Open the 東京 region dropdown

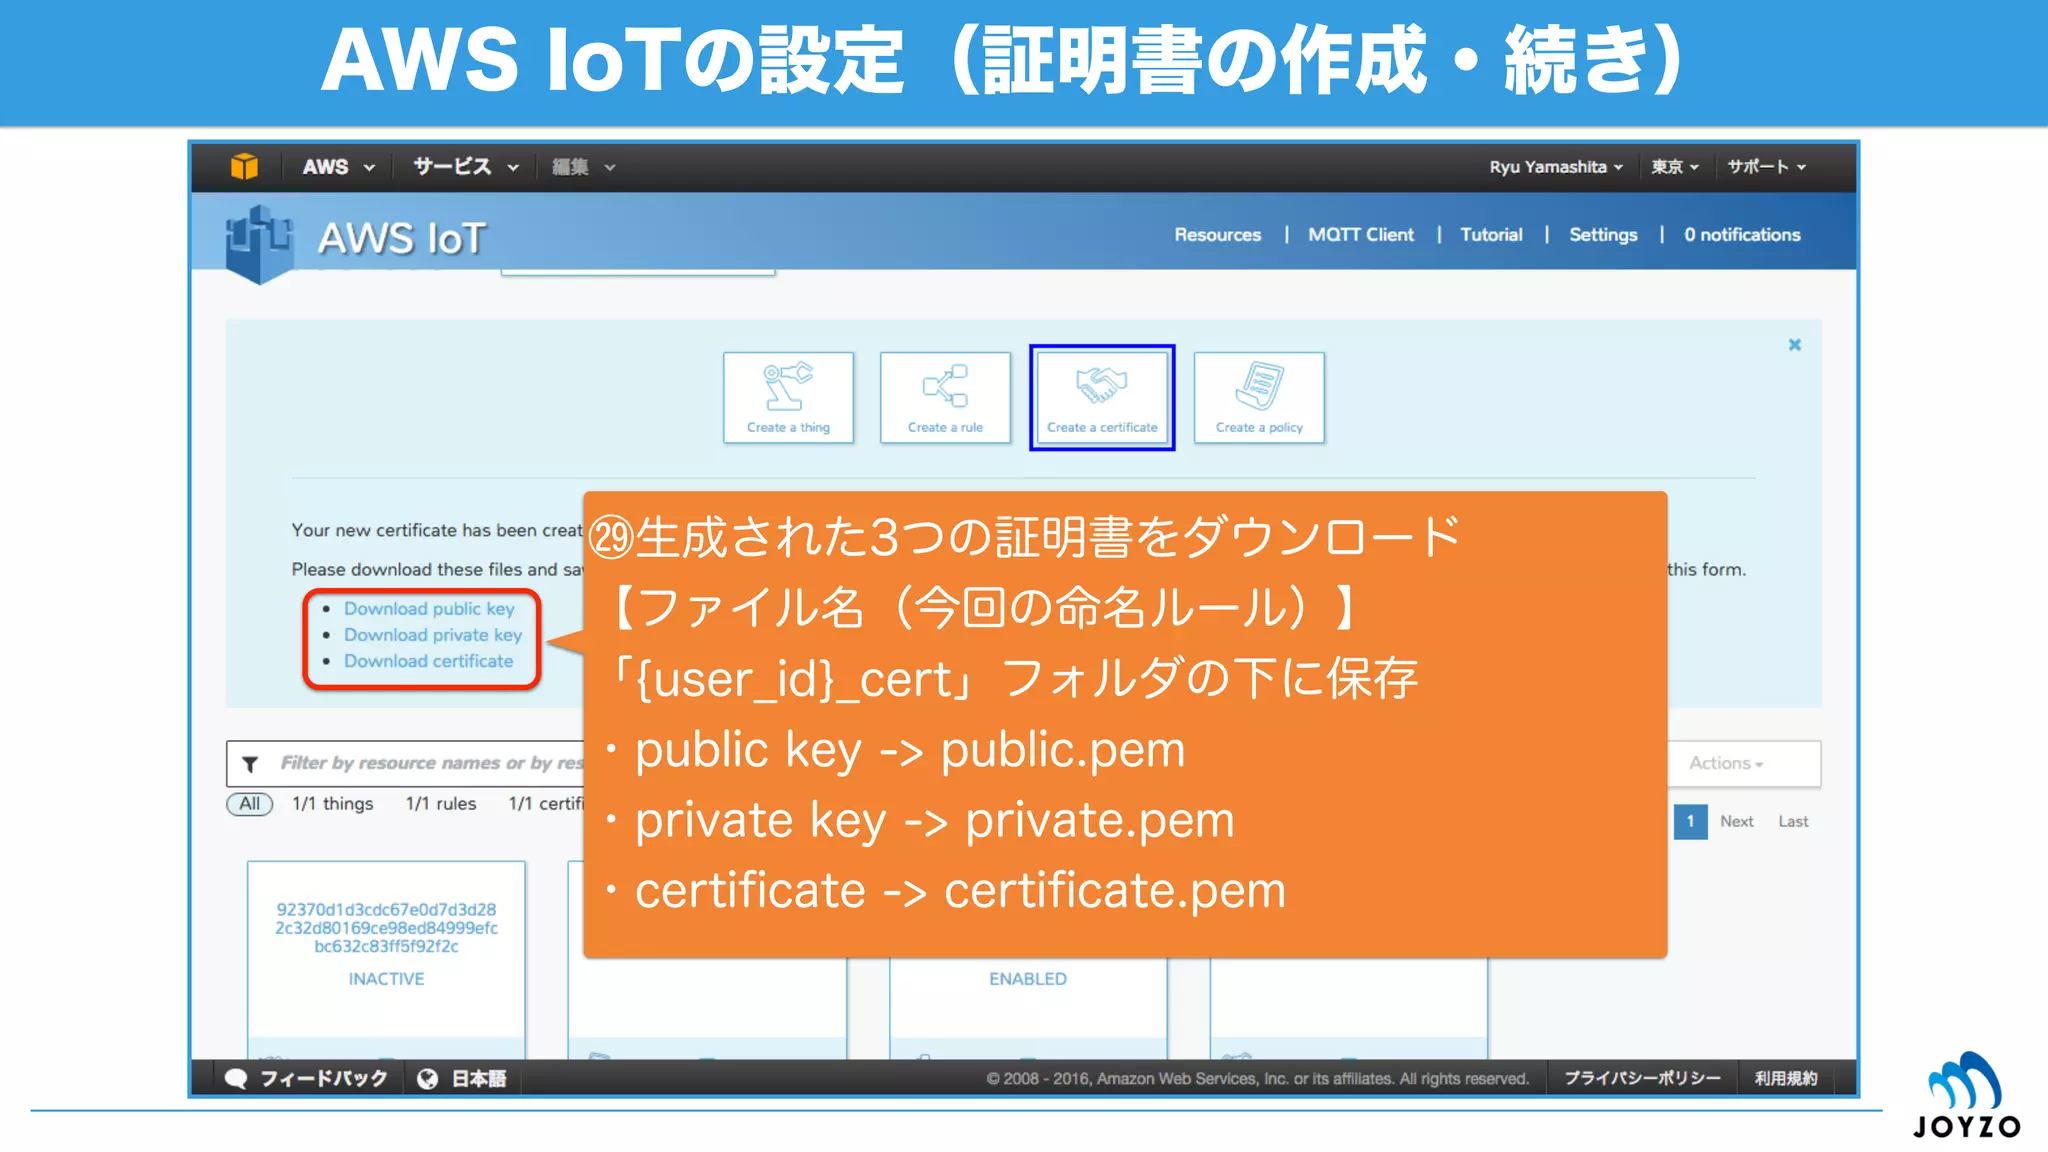(x=1674, y=167)
